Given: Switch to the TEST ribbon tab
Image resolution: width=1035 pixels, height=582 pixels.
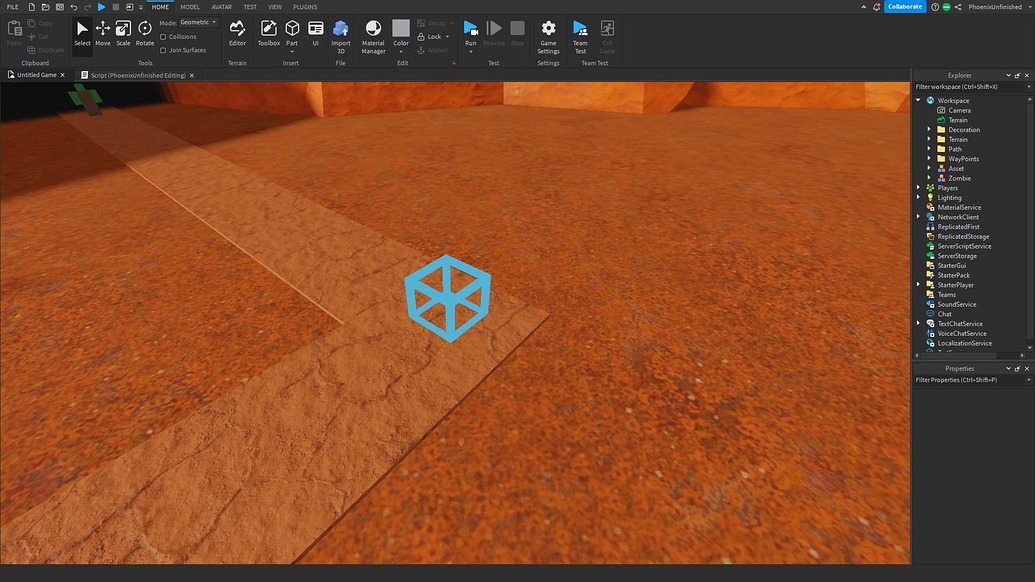Looking at the screenshot, I should [x=250, y=7].
